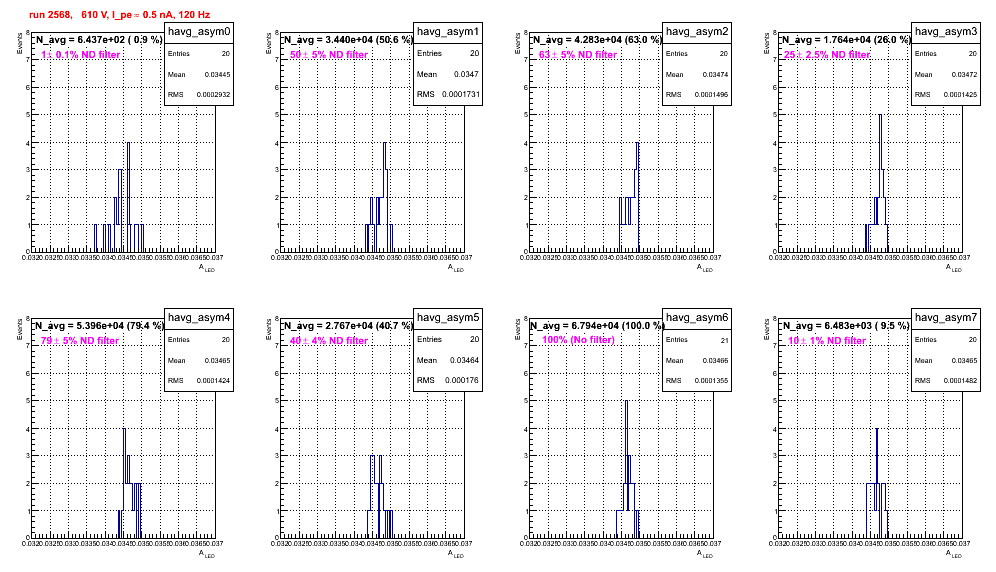Select the havg_asym0 stats box title
The image size is (996, 572).
pos(199,31)
